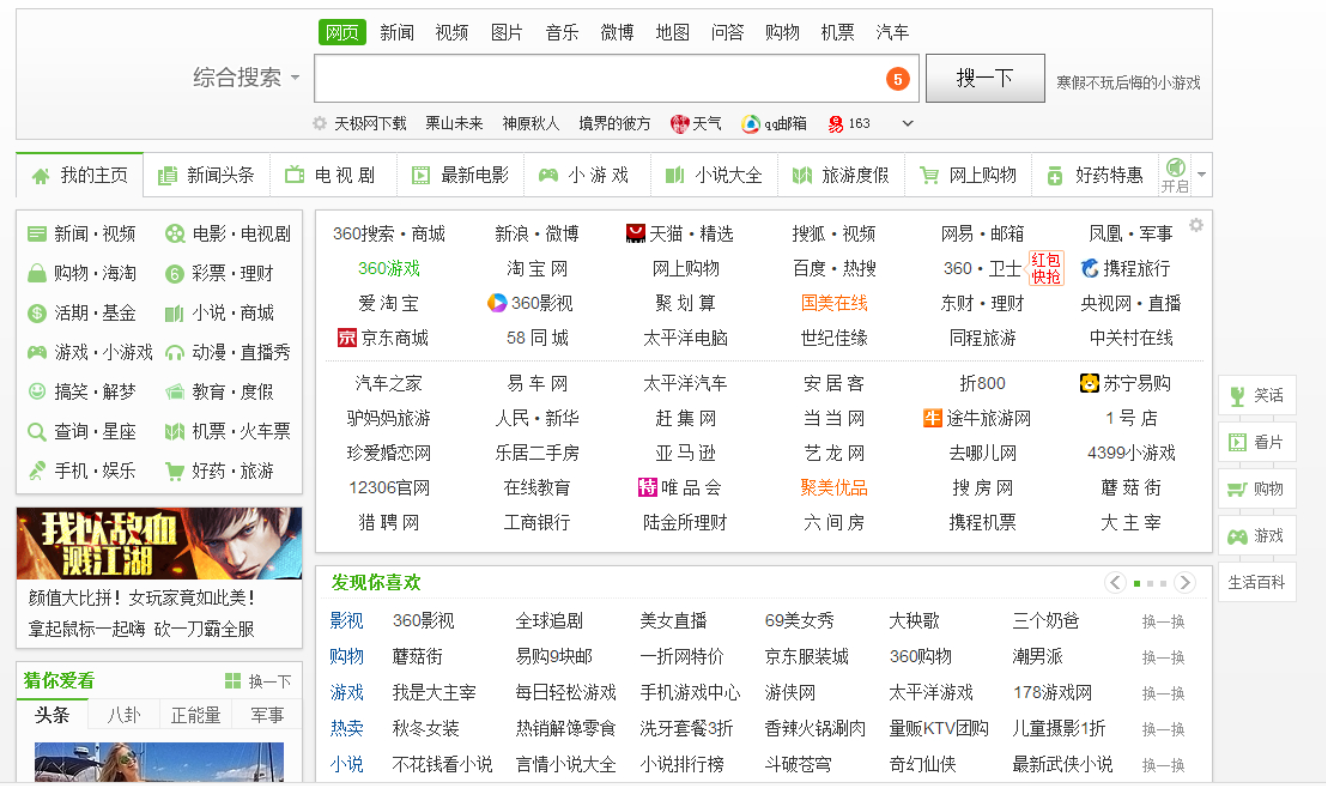Open the gear icon beside 天极网下载
Viewport: 1326px width, 786px height.
tap(320, 123)
